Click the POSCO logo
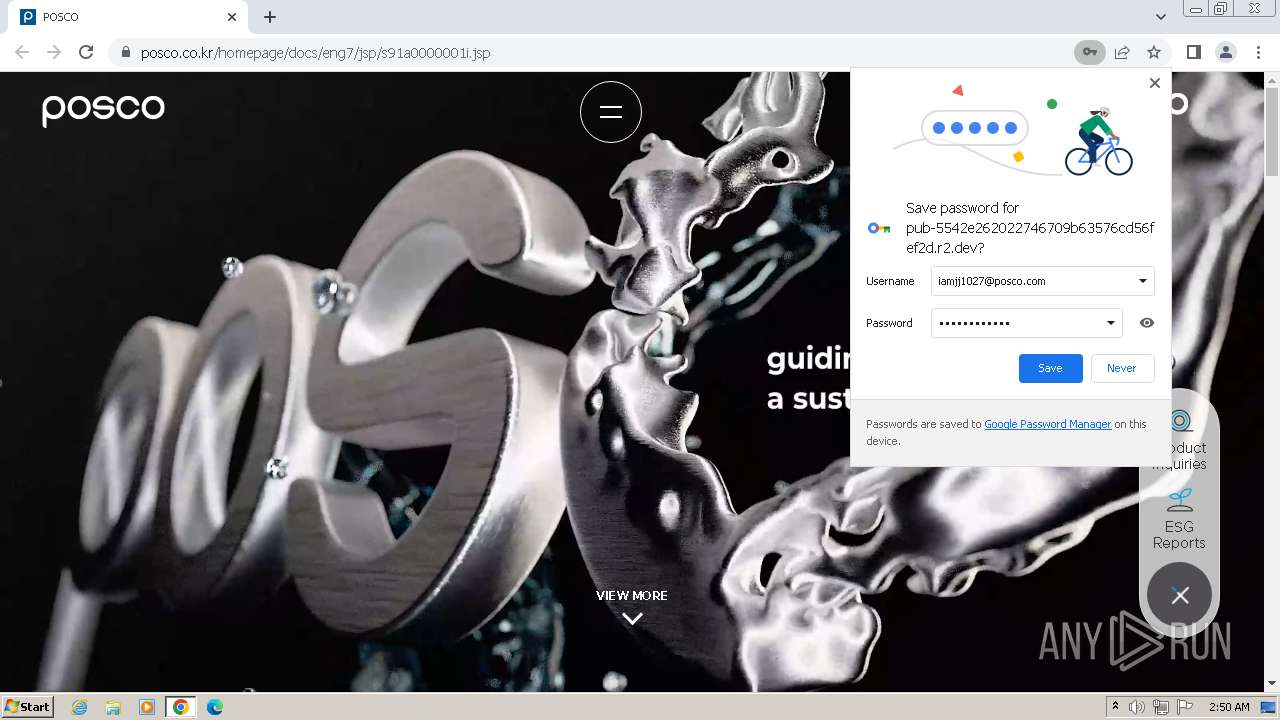 click(x=103, y=109)
